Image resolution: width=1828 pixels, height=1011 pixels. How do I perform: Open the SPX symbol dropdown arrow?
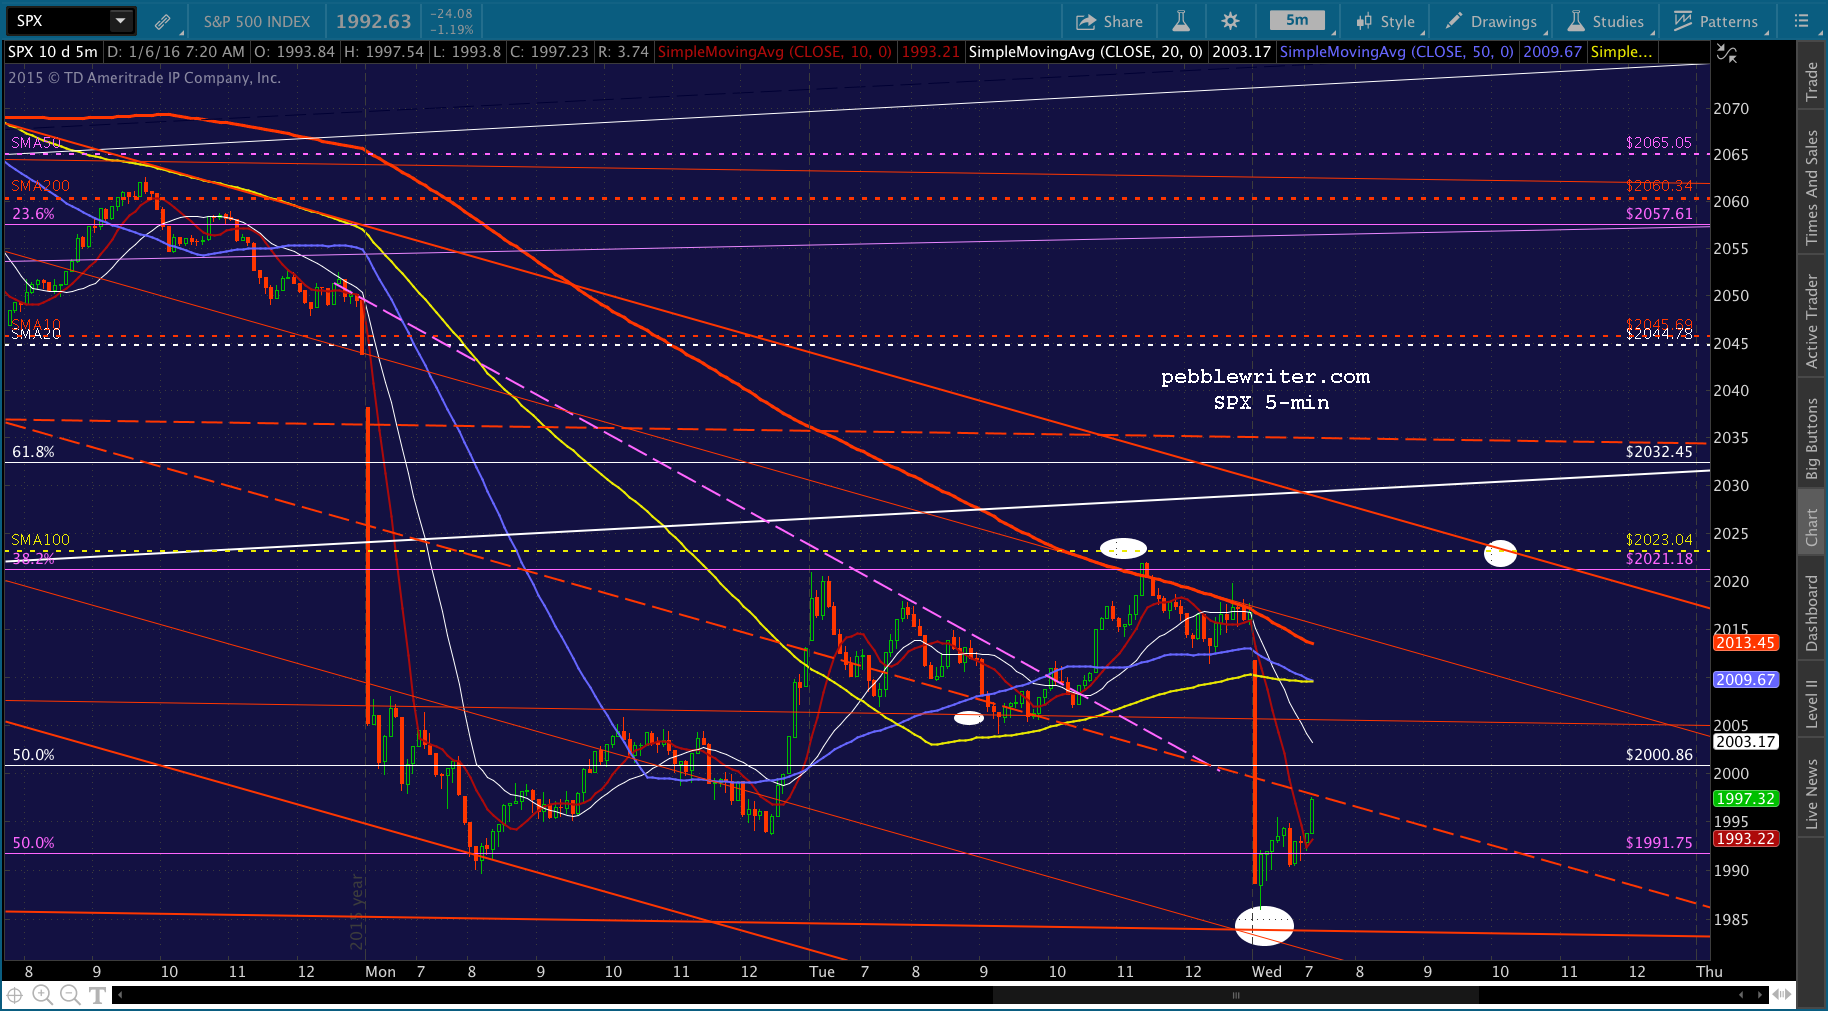[x=121, y=20]
